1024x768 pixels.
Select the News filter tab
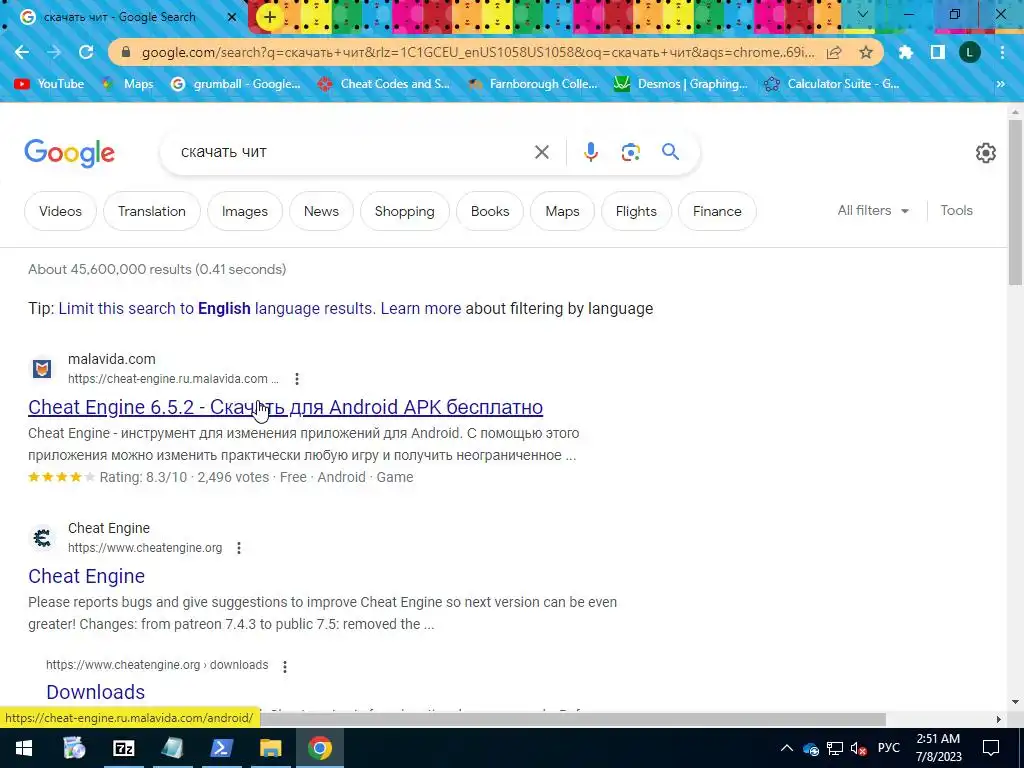point(321,211)
